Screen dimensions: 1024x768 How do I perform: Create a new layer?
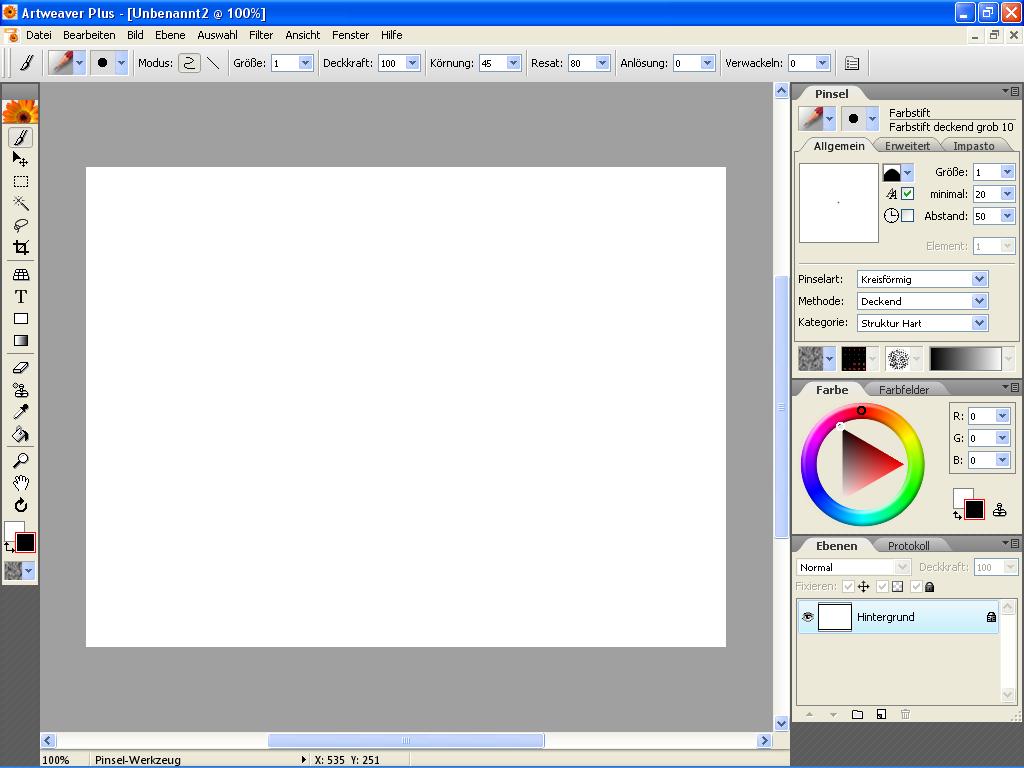click(x=882, y=714)
